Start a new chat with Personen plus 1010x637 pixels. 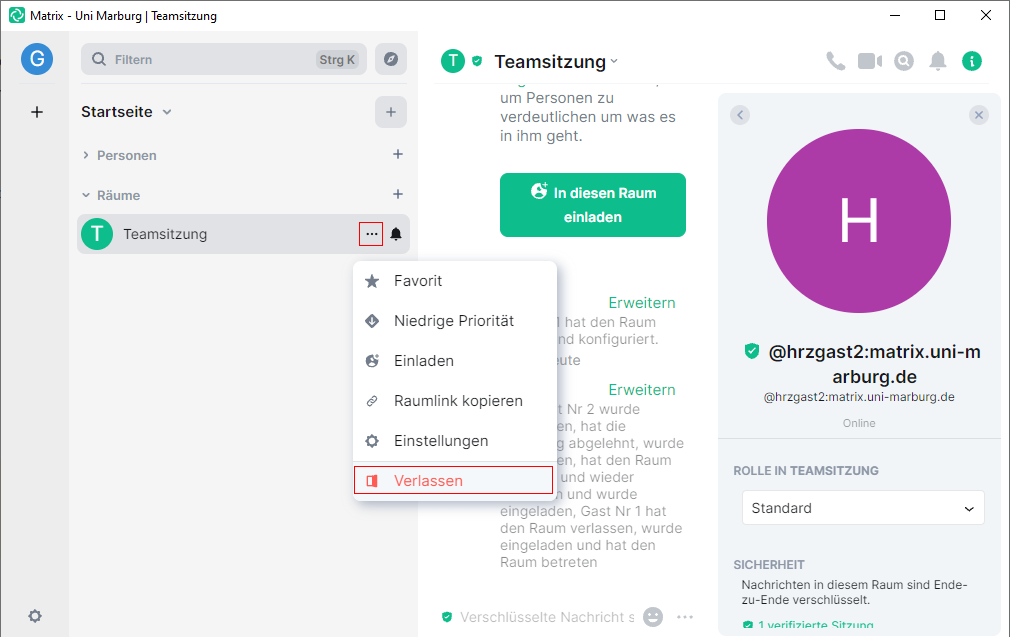(398, 155)
